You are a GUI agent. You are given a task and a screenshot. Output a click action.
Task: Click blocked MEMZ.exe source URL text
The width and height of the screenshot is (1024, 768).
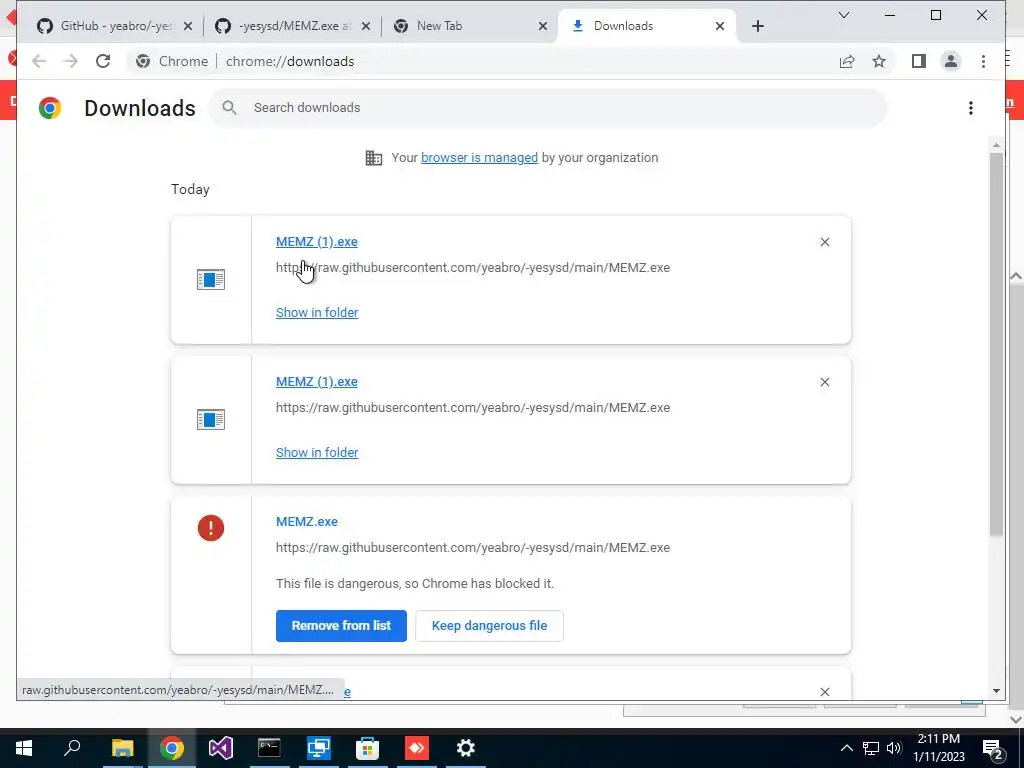click(x=473, y=548)
